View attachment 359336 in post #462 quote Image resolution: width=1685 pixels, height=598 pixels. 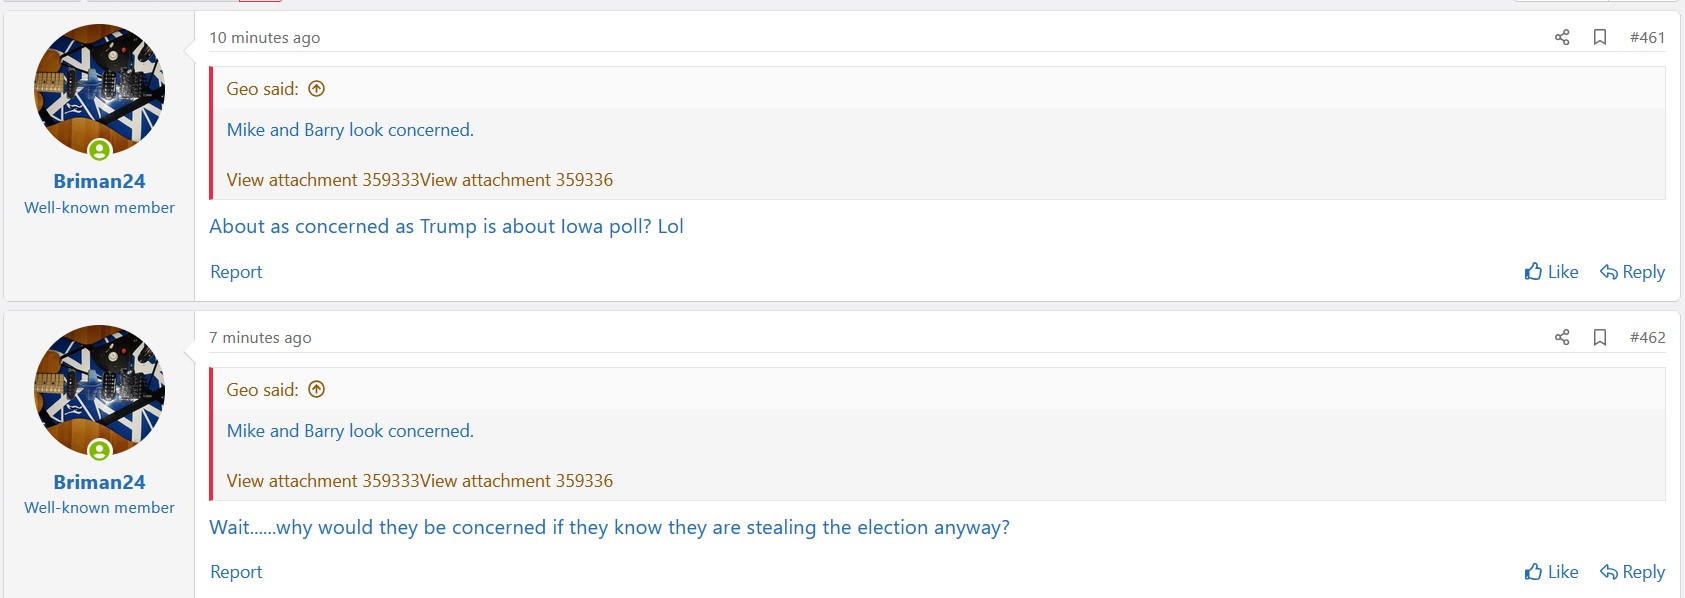point(517,481)
